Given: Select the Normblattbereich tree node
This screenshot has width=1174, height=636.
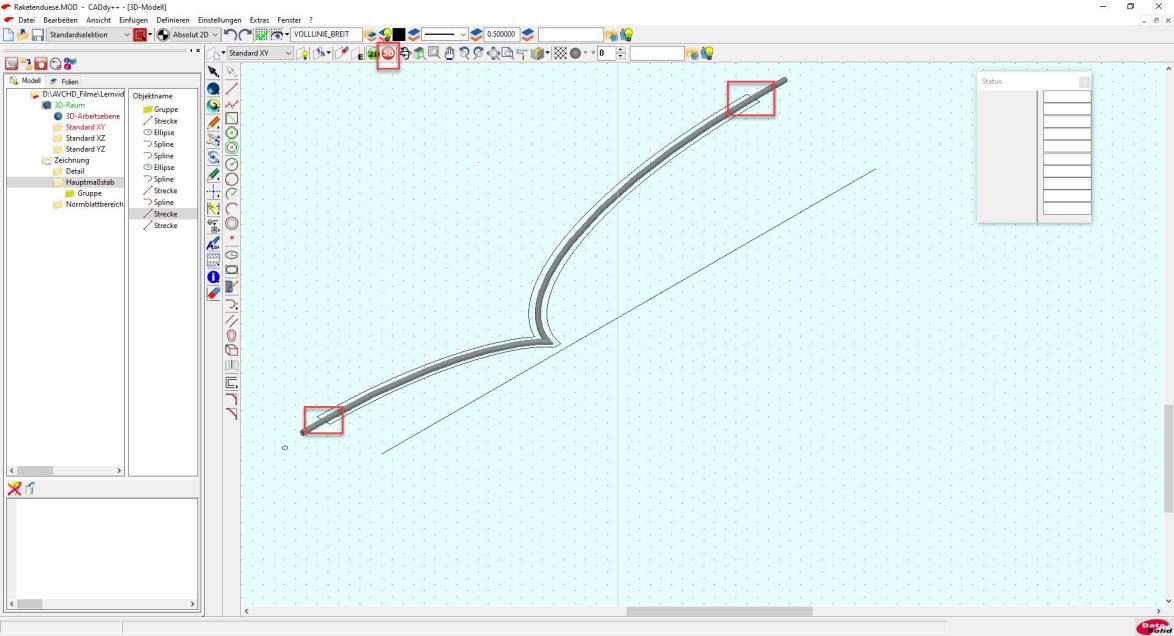Looking at the screenshot, I should (94, 205).
